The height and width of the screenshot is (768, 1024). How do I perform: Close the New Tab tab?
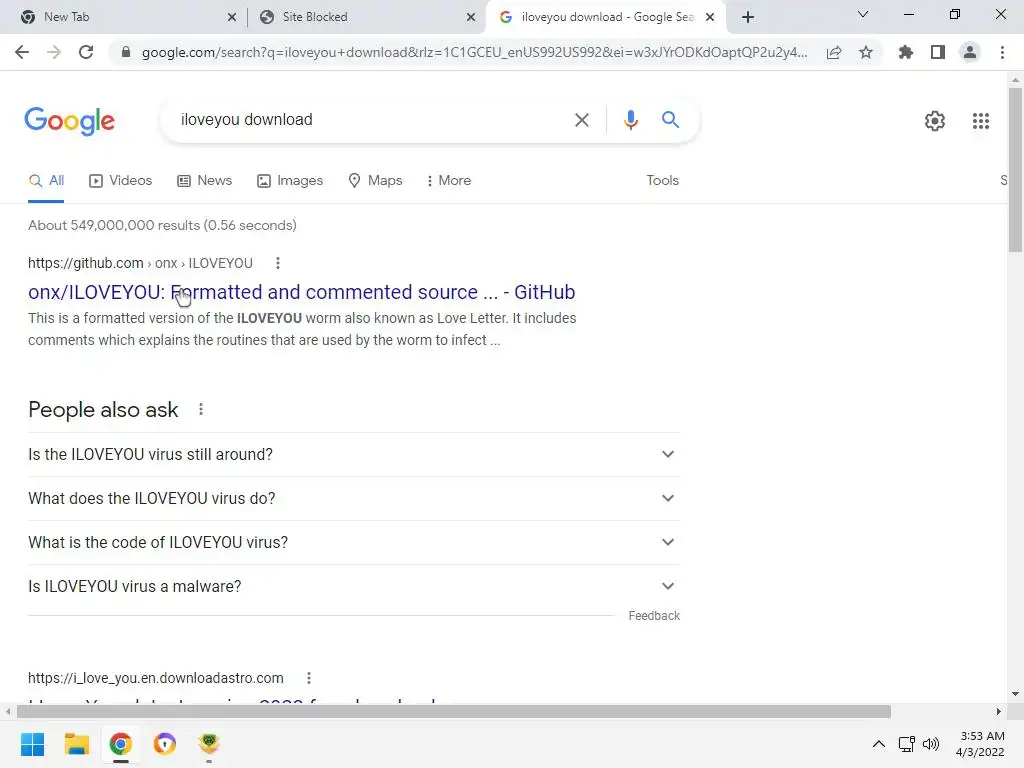232,18
